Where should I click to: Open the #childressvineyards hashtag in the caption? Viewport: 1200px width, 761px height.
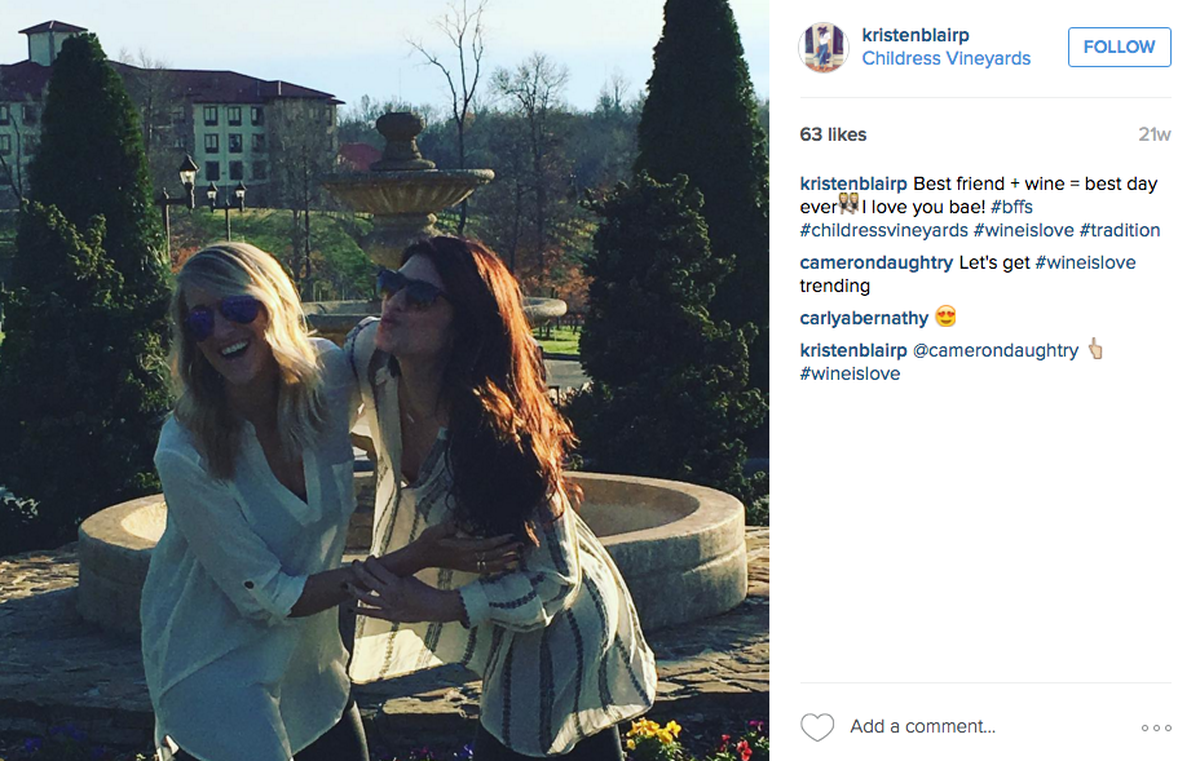pos(884,230)
